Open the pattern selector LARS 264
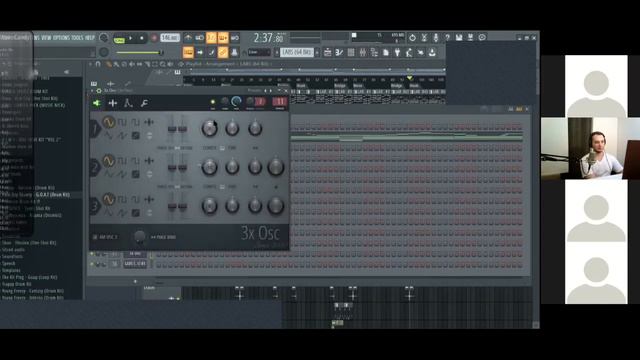640x360 pixels. pyautogui.click(x=297, y=52)
